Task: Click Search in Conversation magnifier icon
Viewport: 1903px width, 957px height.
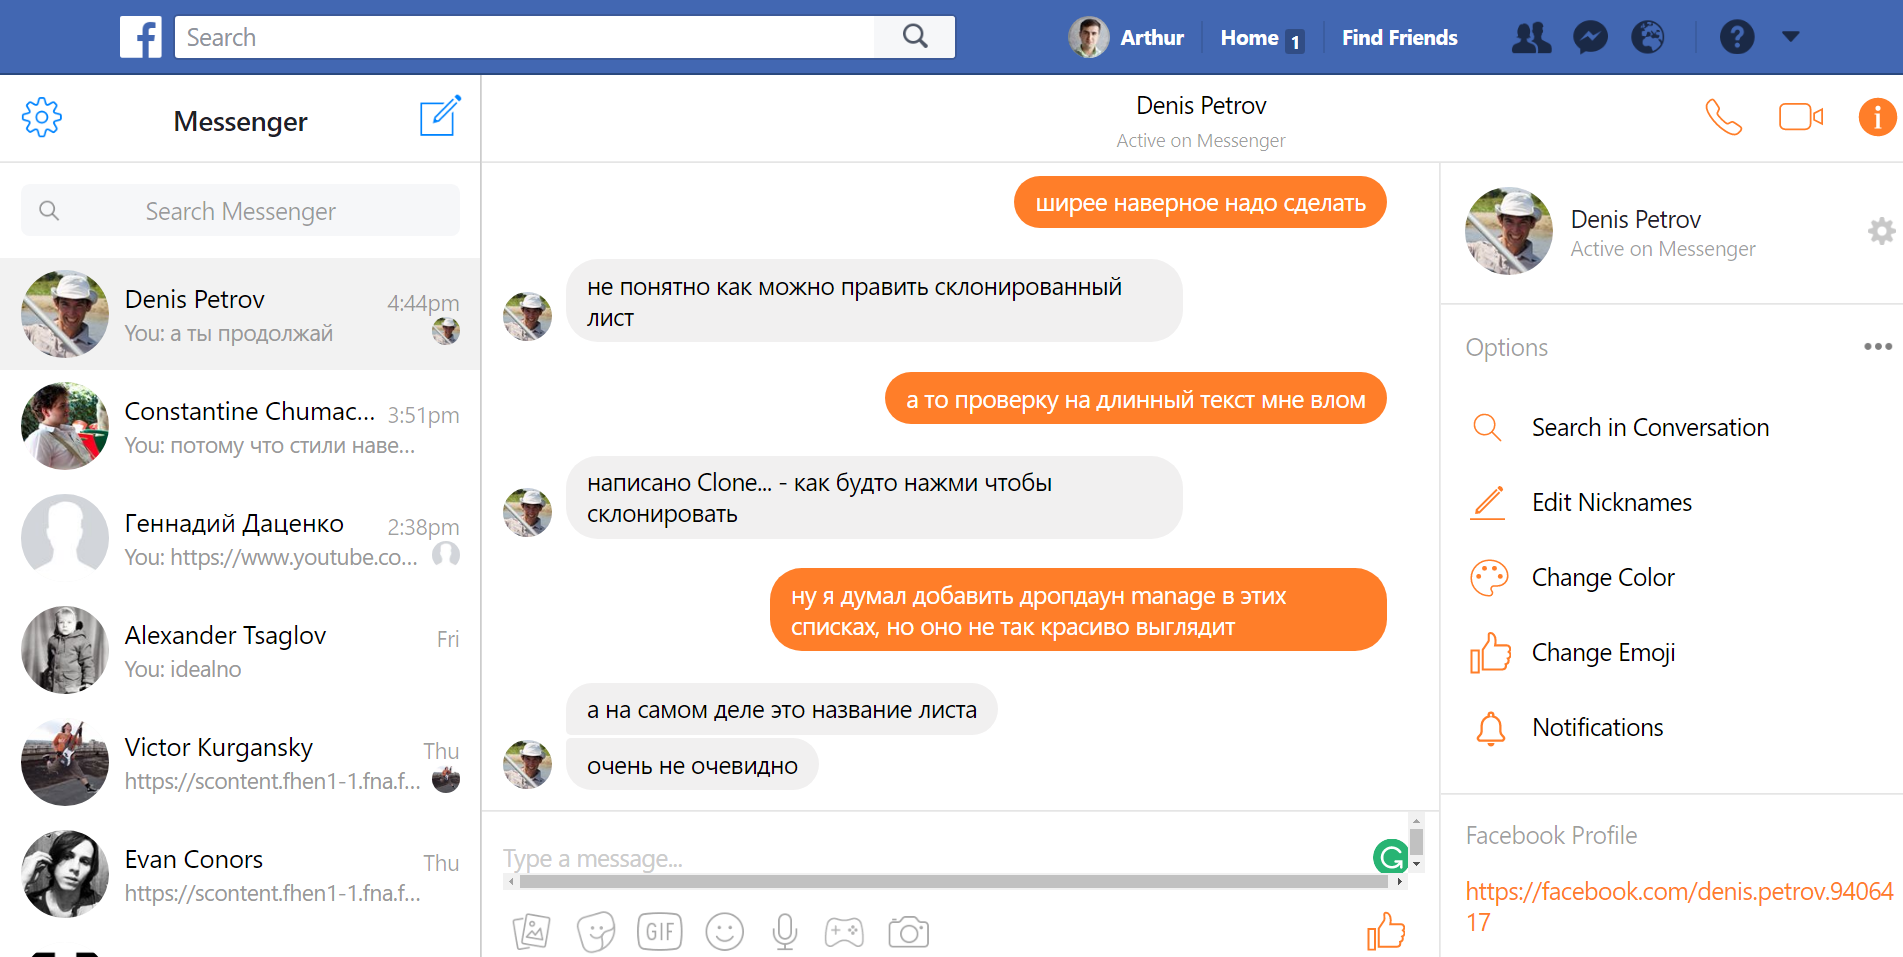Action: pos(1488,427)
